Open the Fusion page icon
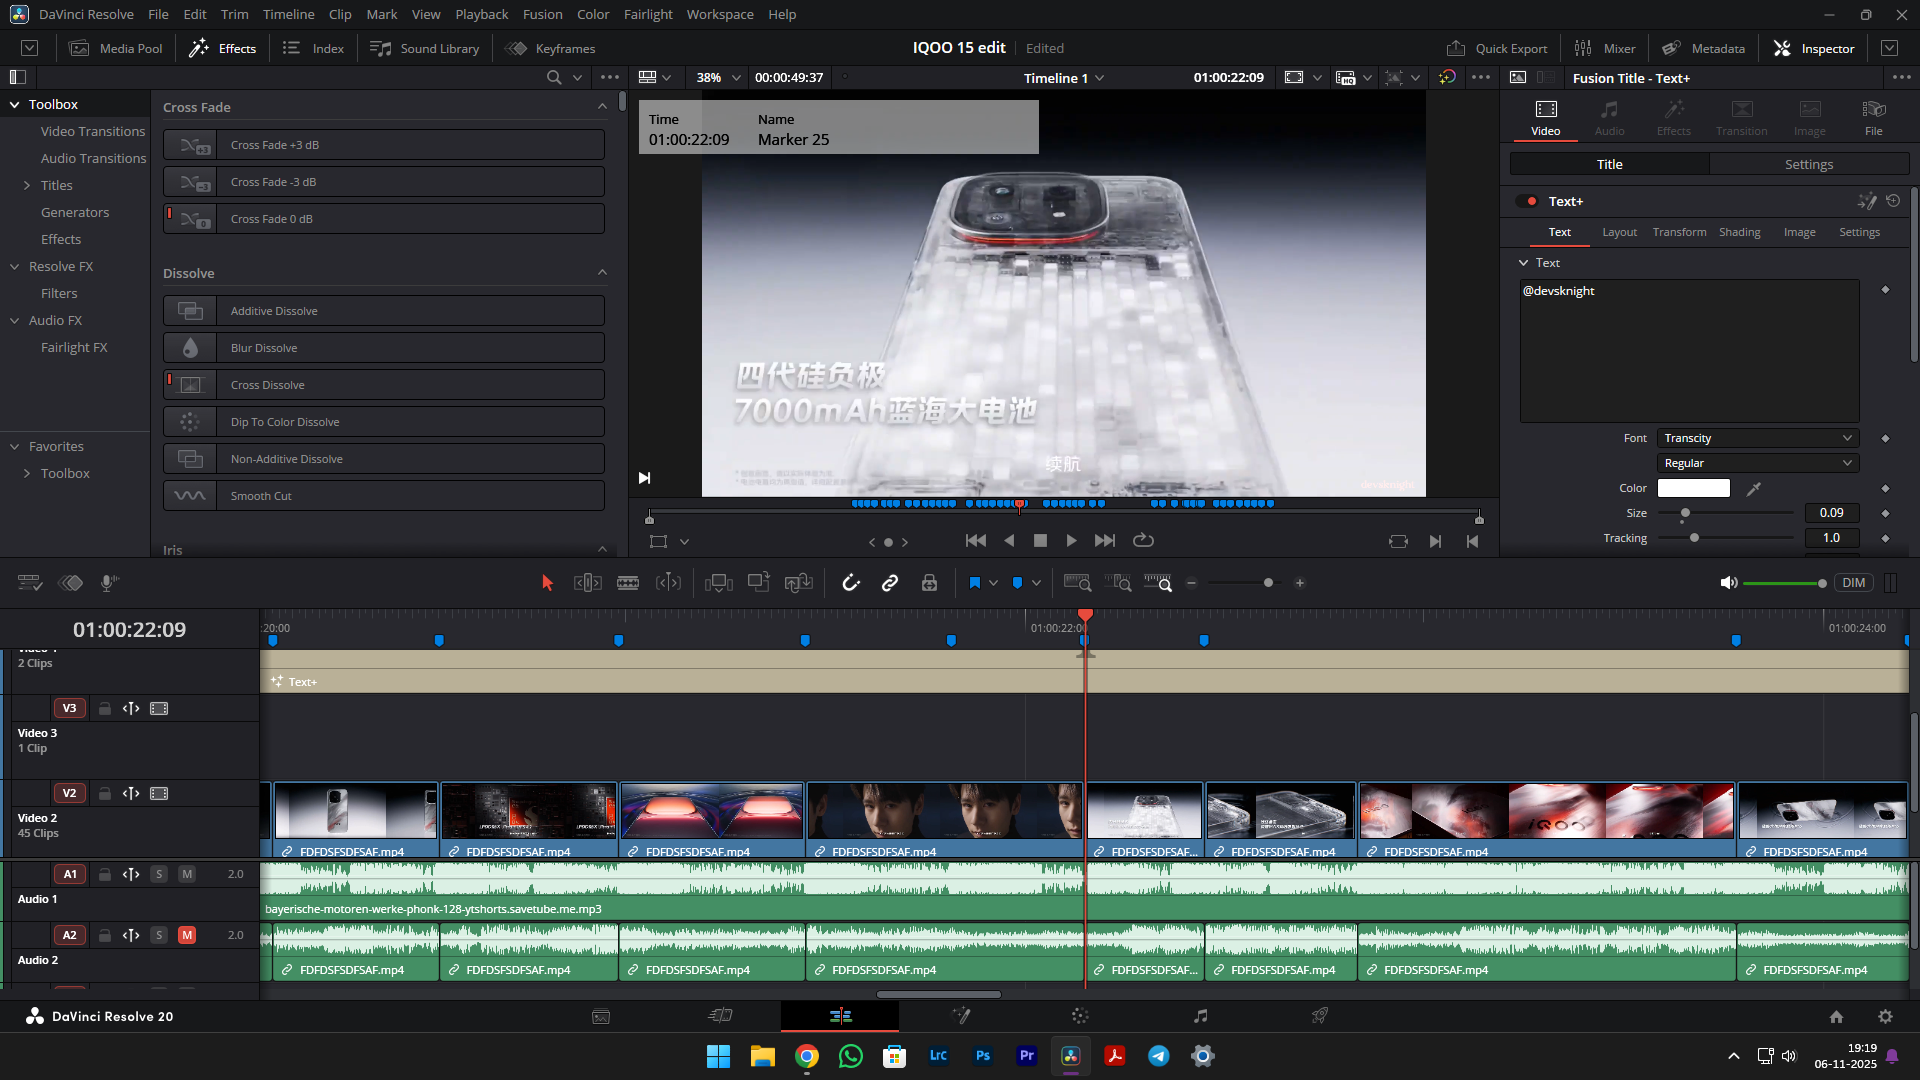The image size is (1920, 1080). click(x=960, y=1016)
